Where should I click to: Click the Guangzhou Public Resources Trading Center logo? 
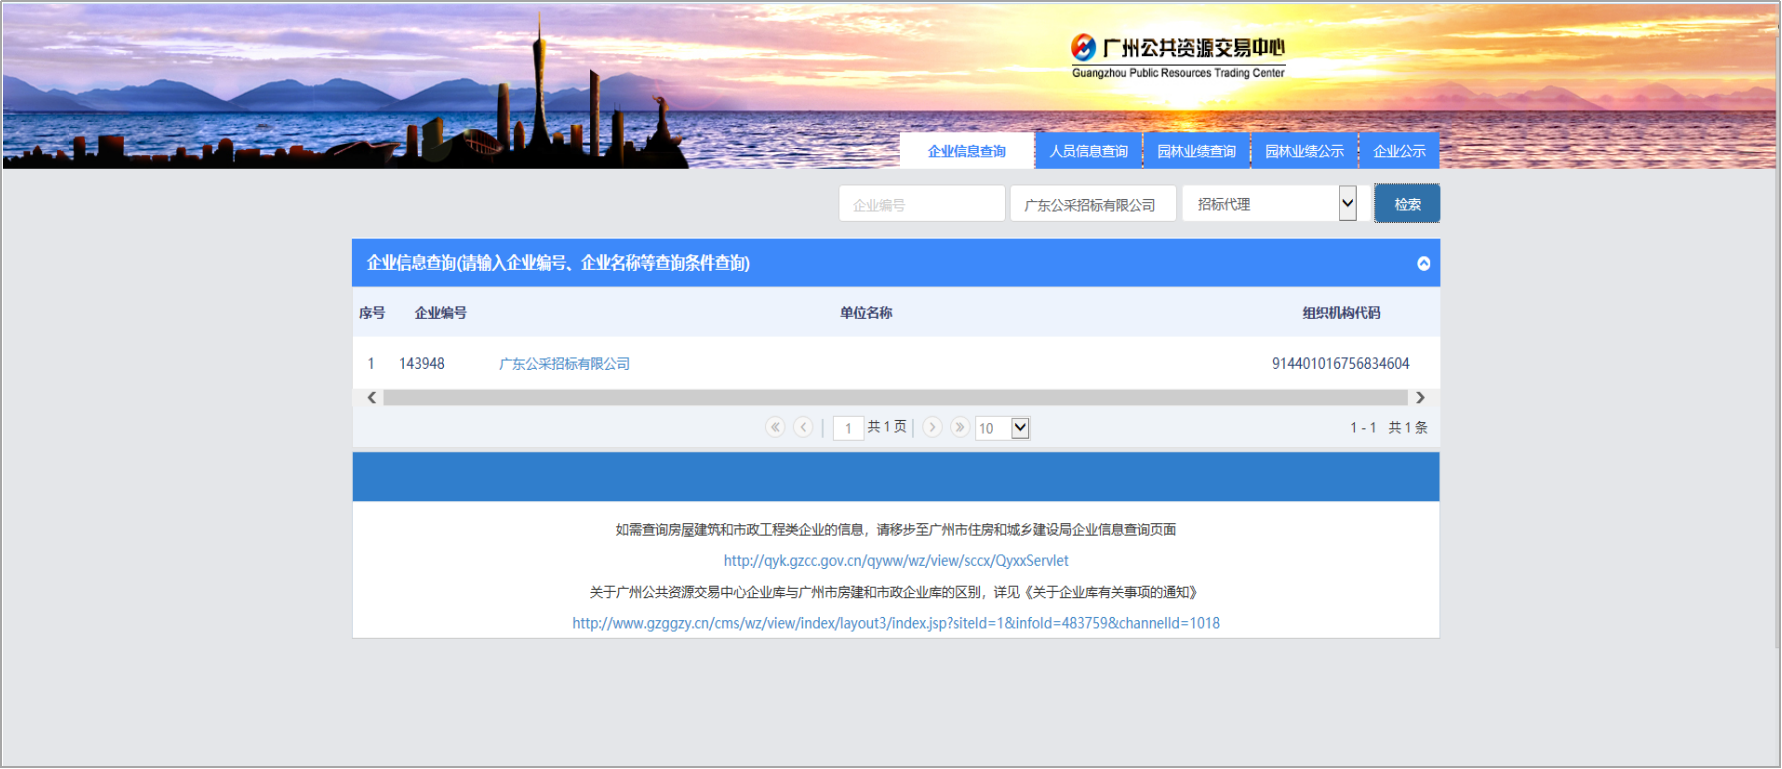click(1177, 56)
